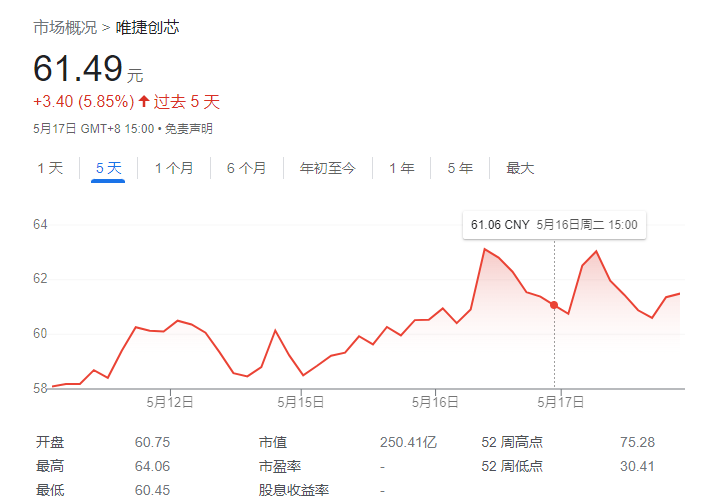Click the 5月16日 axis label

tap(435, 402)
